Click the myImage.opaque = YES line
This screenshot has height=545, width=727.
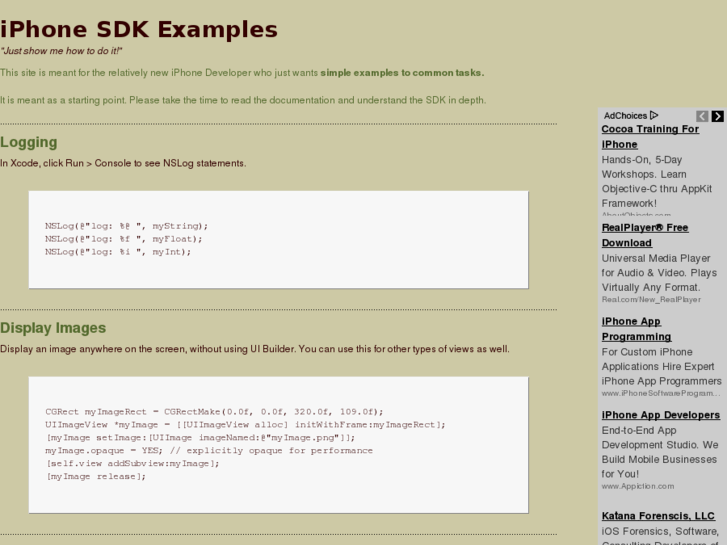[x=209, y=451]
